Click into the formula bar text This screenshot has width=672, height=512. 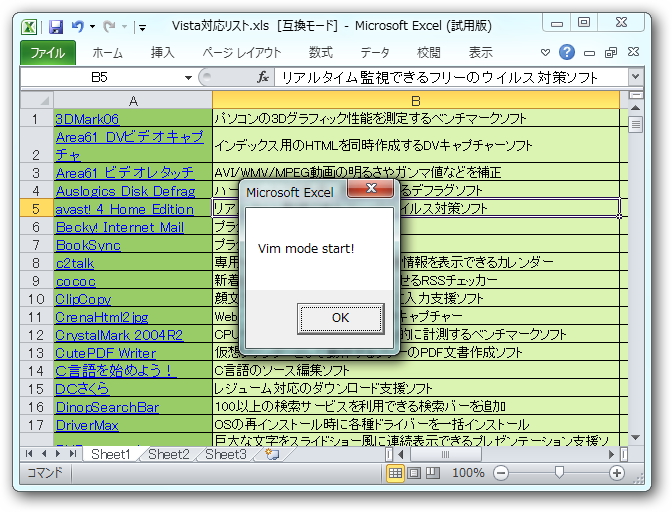point(452,78)
